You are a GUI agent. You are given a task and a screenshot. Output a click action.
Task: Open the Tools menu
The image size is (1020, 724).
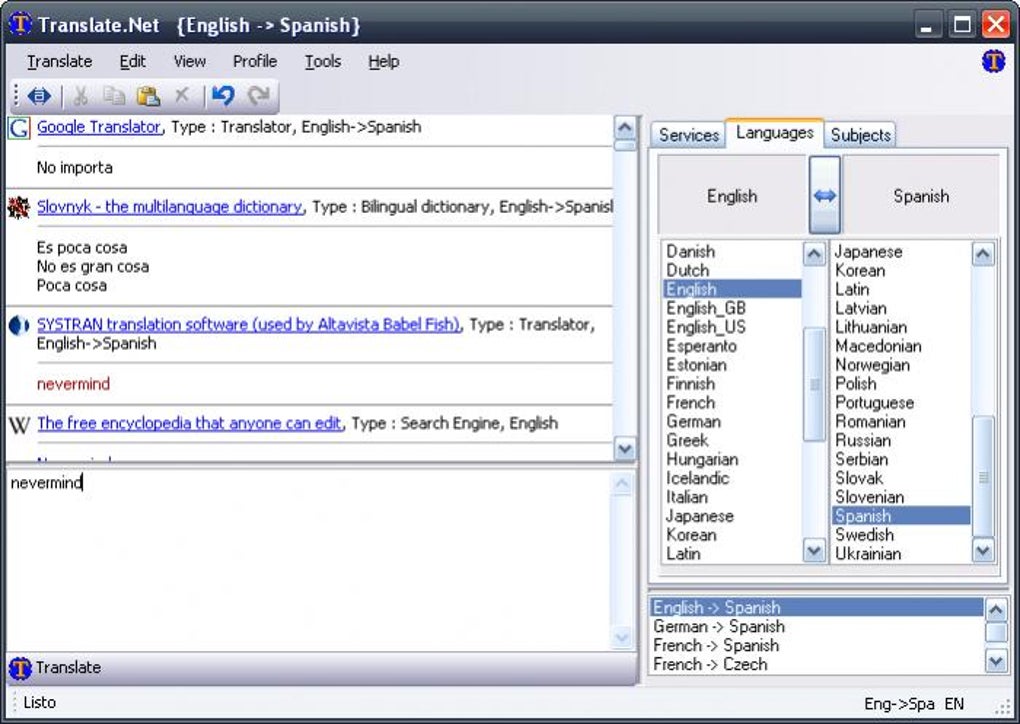click(x=323, y=62)
